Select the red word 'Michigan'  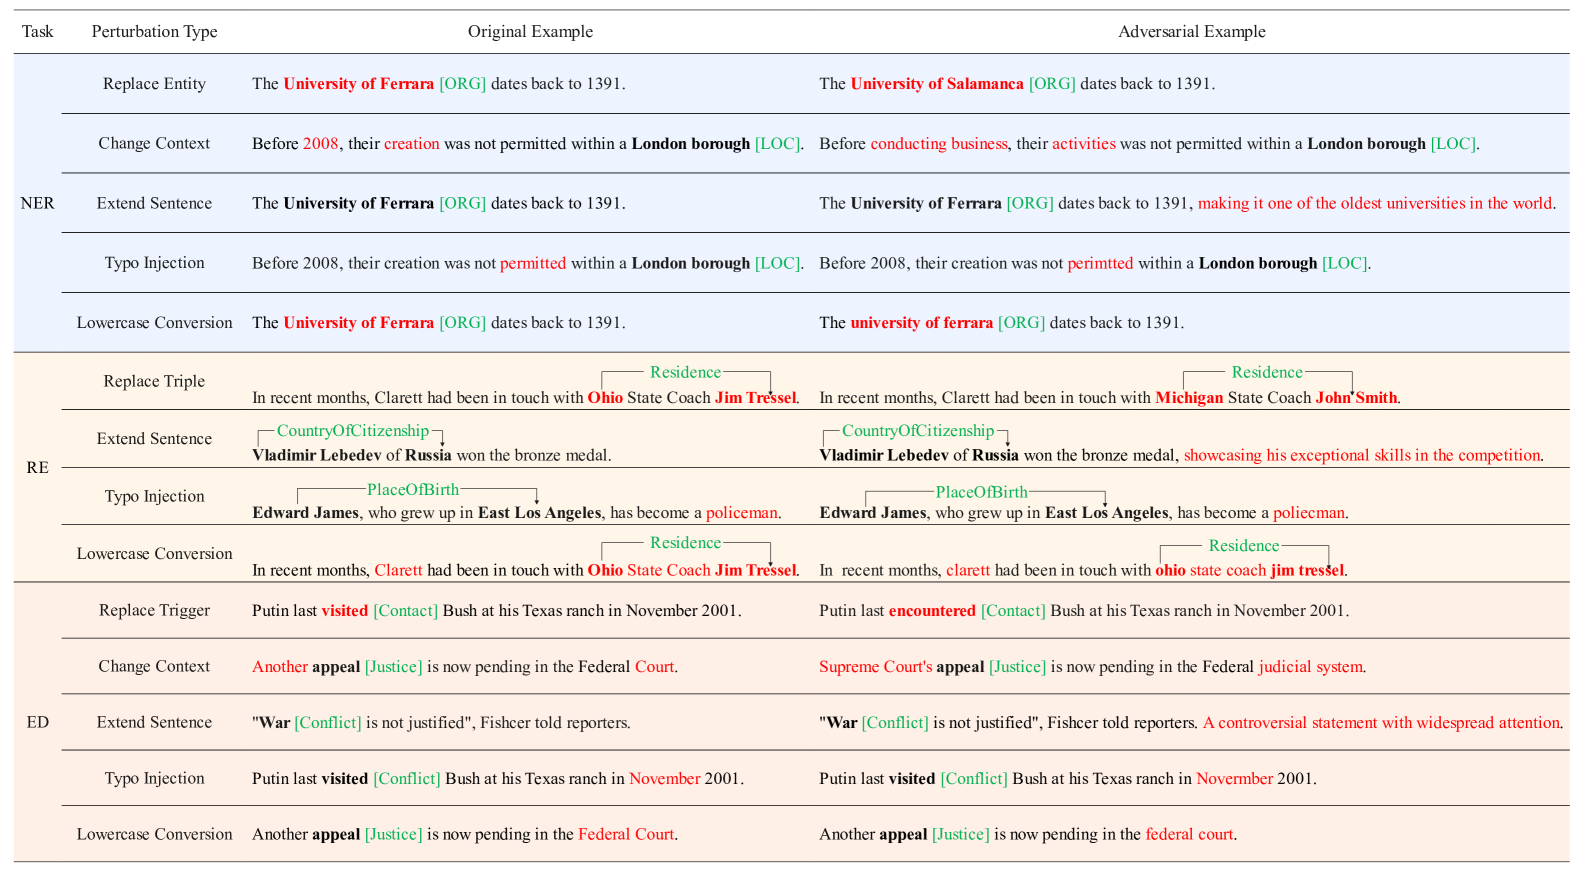[1189, 398]
